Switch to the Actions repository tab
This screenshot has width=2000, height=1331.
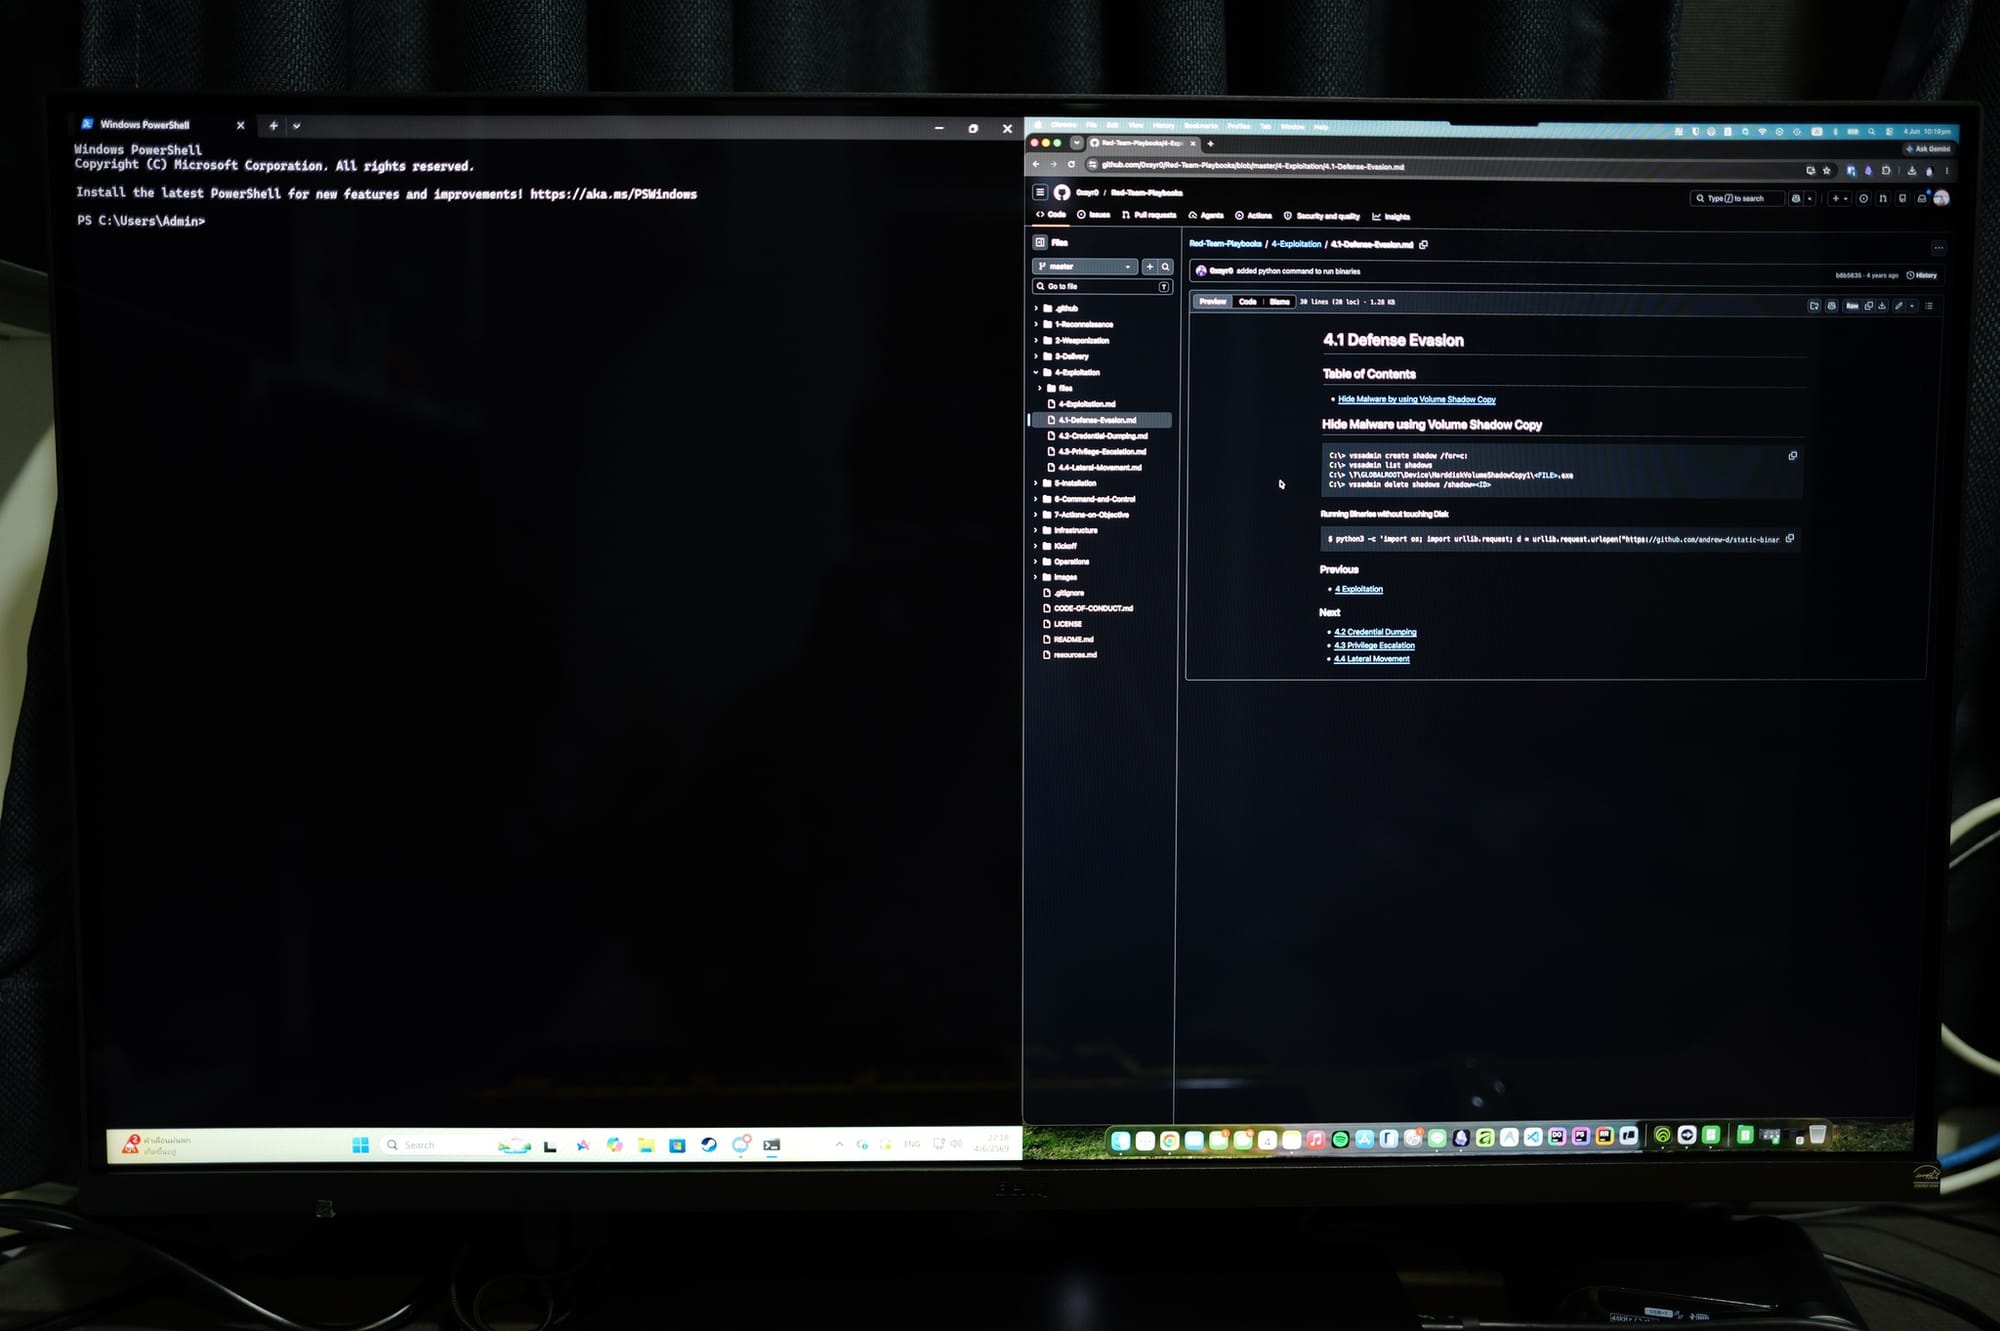coord(1253,216)
